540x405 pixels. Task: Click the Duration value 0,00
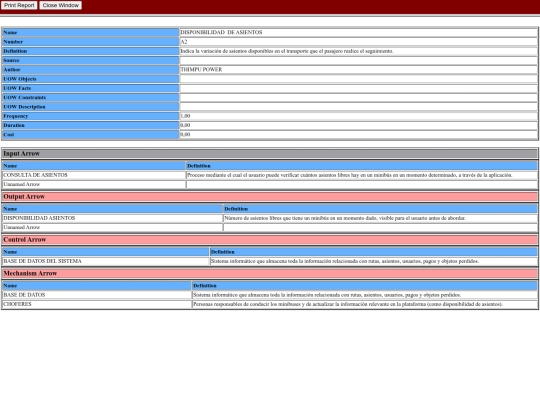click(185, 125)
